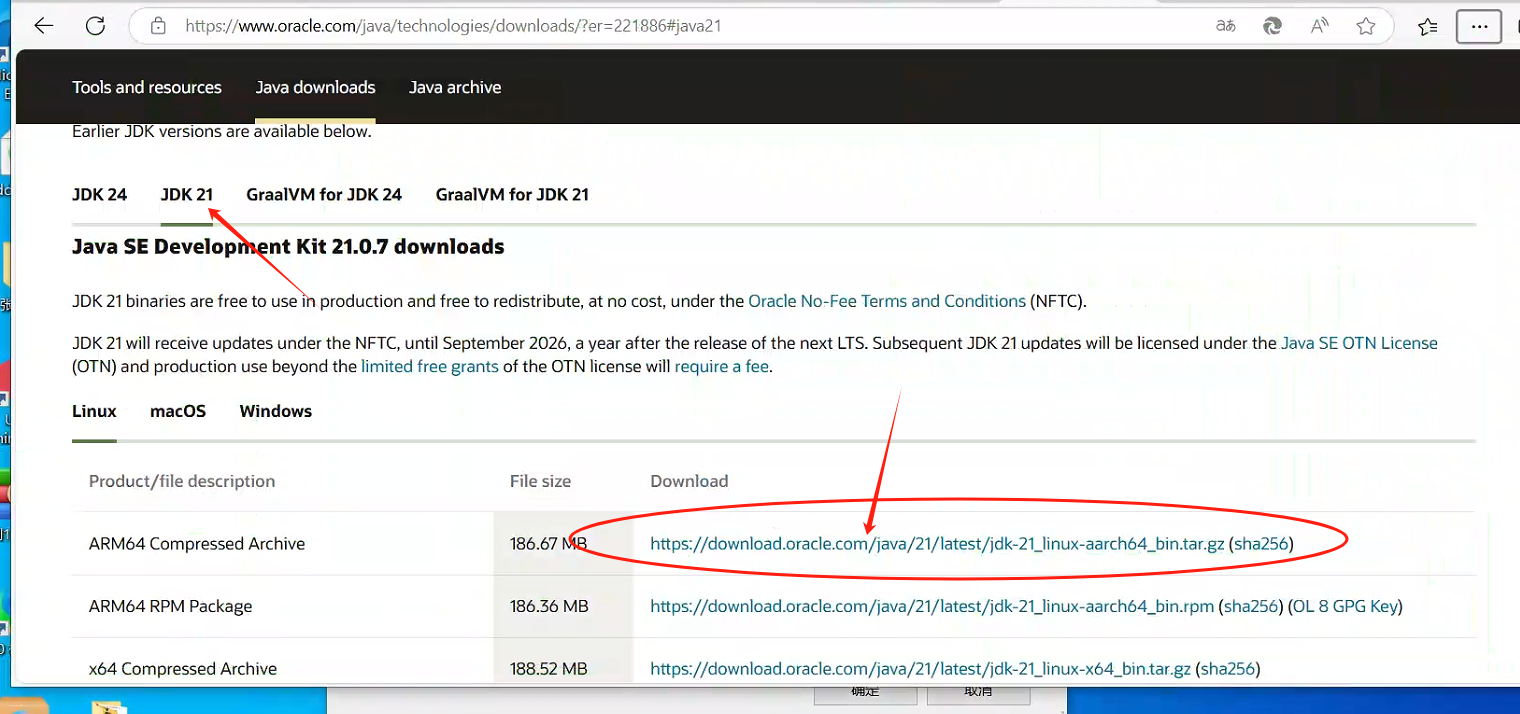Open sha256 for aarch64 rpm

(x=1251, y=606)
